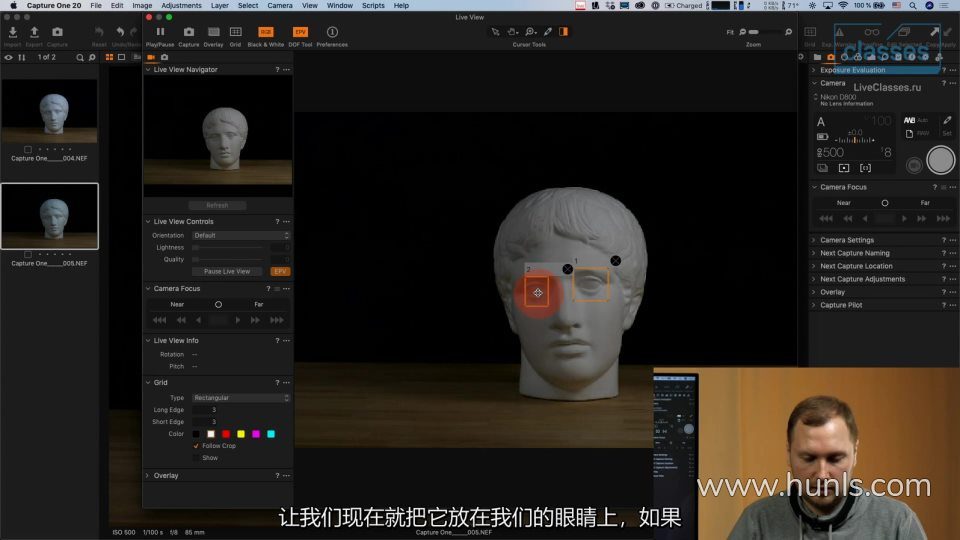Select the Capture One 005.NEF thumbnail
Viewport: 960px width, 540px height.
click(x=49, y=216)
